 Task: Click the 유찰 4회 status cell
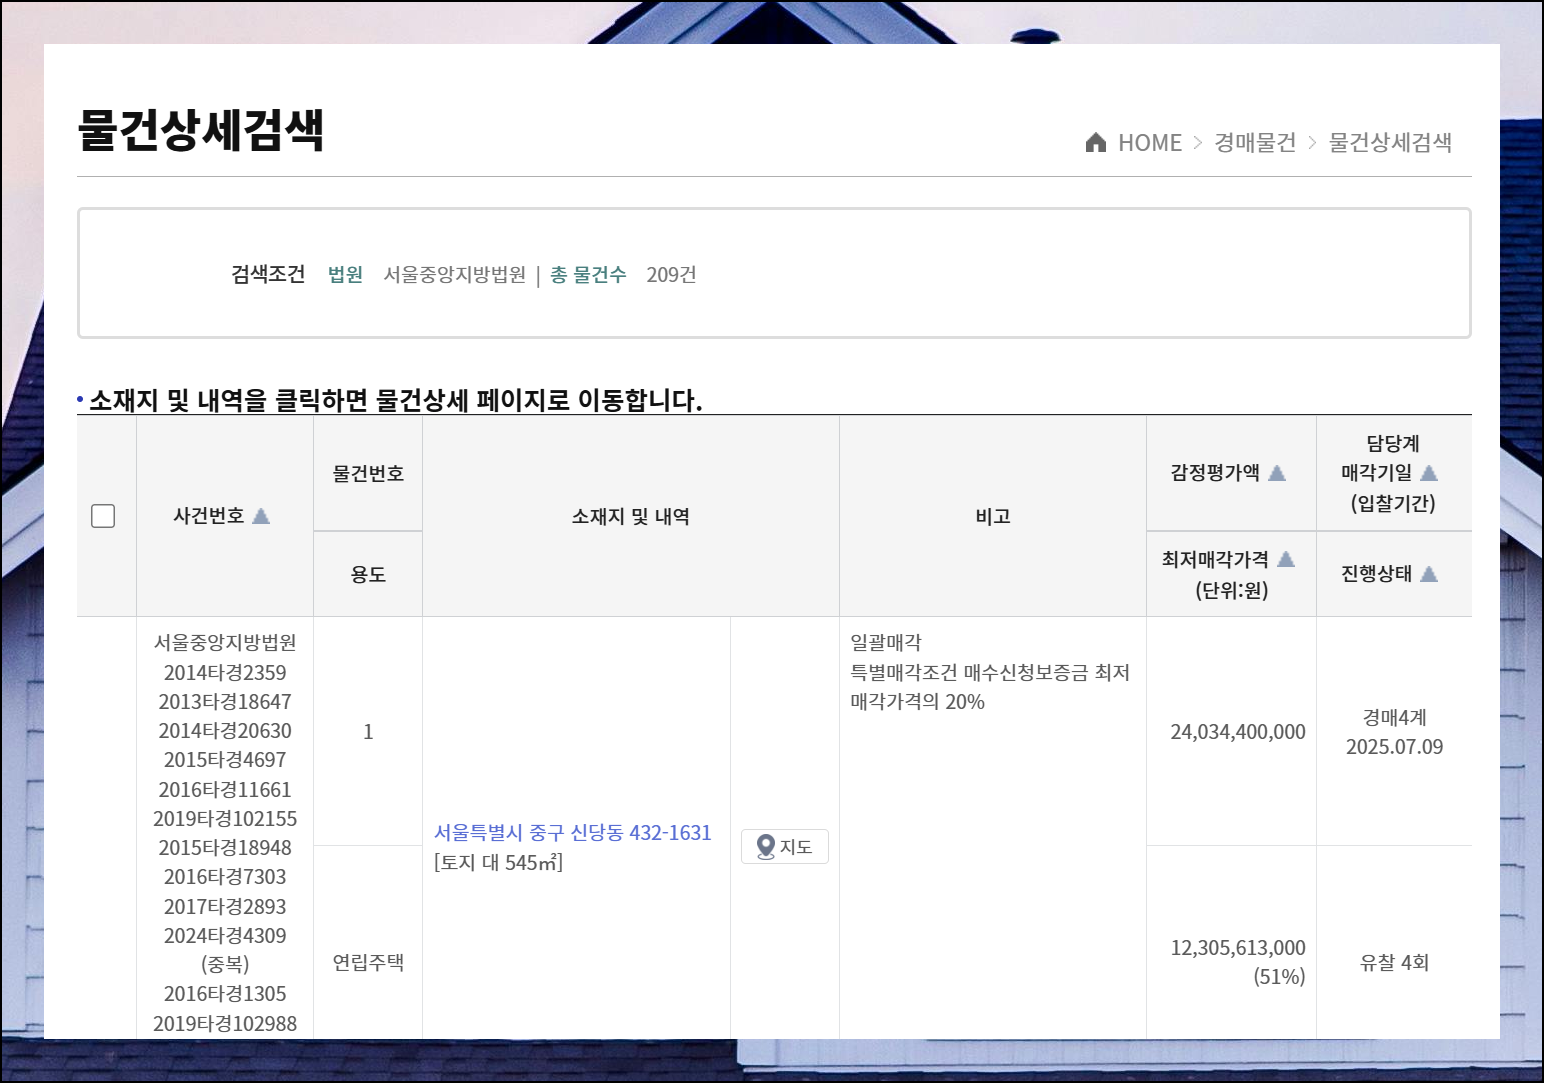(1394, 963)
